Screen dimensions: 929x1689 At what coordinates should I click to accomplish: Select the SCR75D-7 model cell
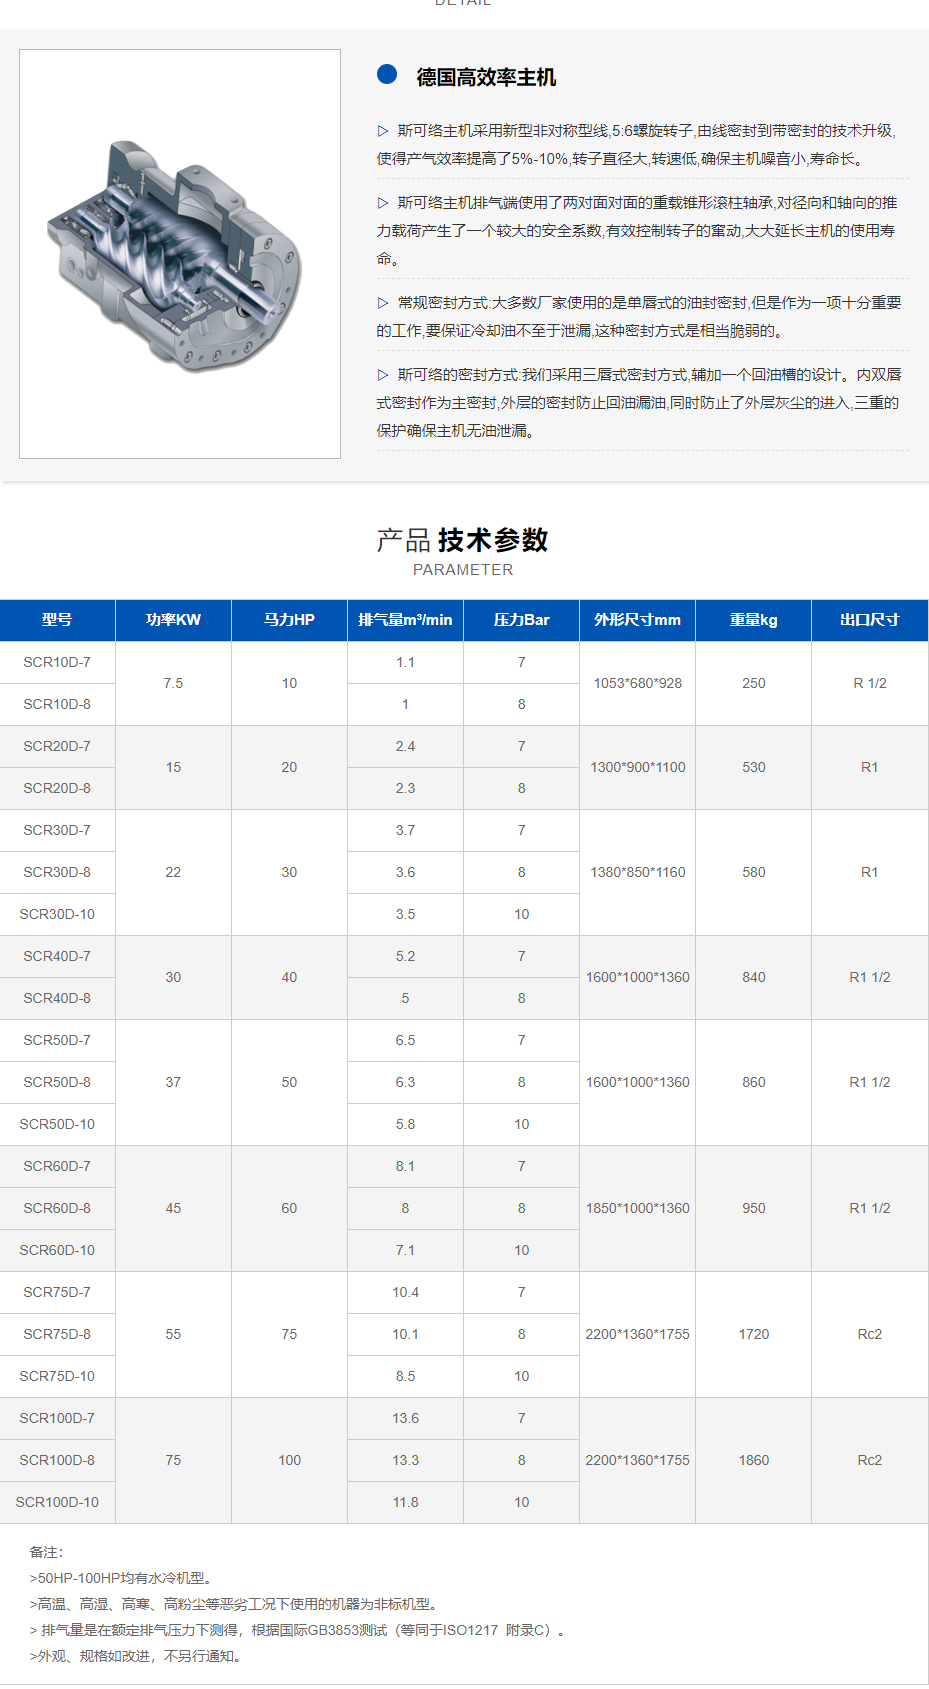pos(57,1292)
